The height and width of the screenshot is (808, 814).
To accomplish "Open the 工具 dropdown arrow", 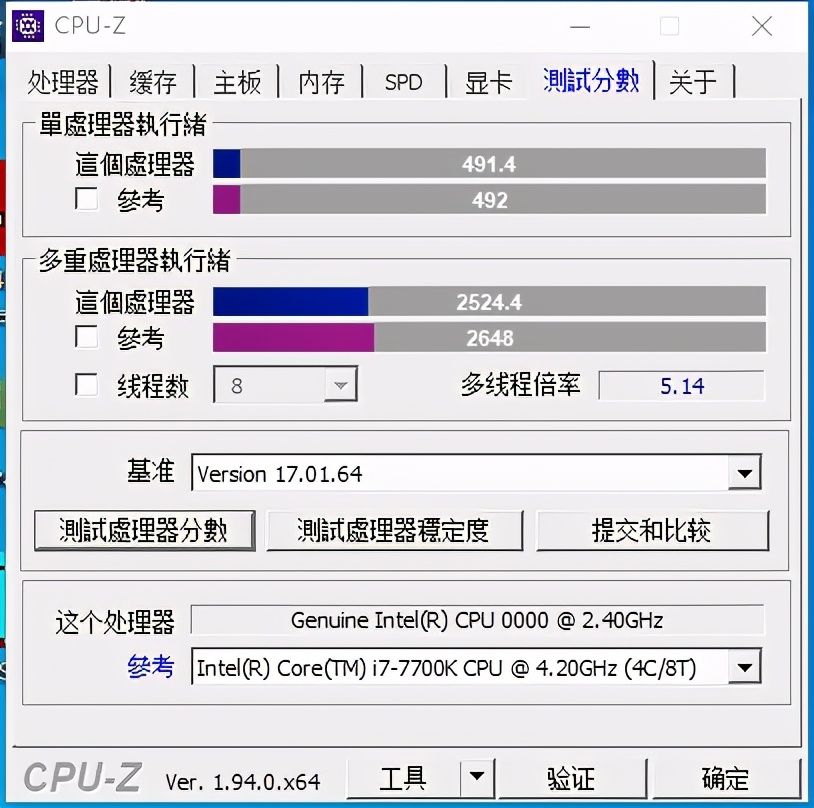I will click(479, 778).
